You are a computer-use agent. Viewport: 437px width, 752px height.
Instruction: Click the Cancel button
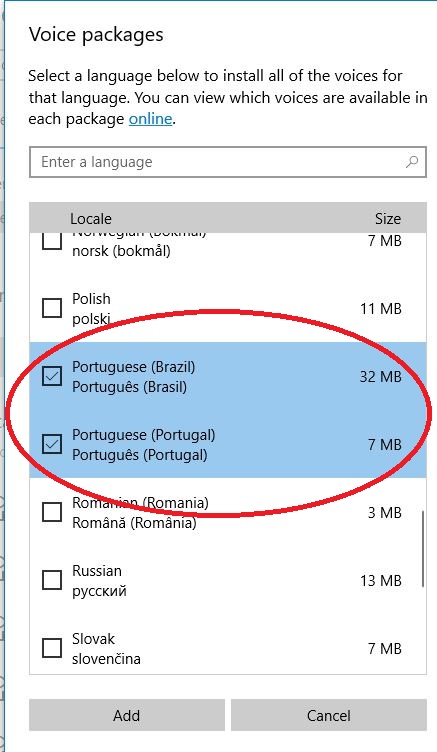tap(329, 715)
